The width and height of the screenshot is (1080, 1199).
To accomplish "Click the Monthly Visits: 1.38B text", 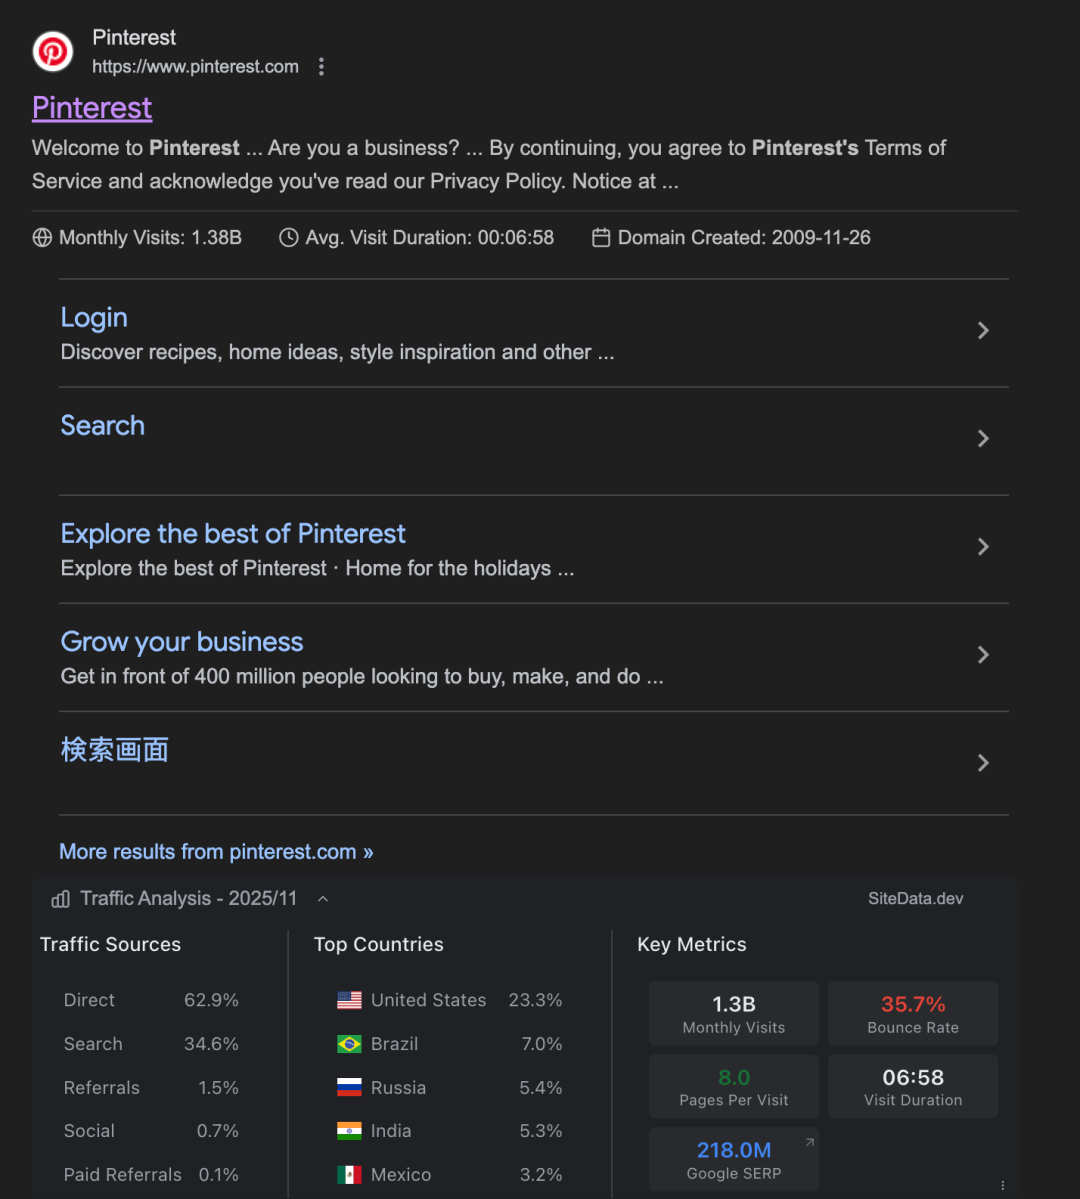I will [150, 238].
